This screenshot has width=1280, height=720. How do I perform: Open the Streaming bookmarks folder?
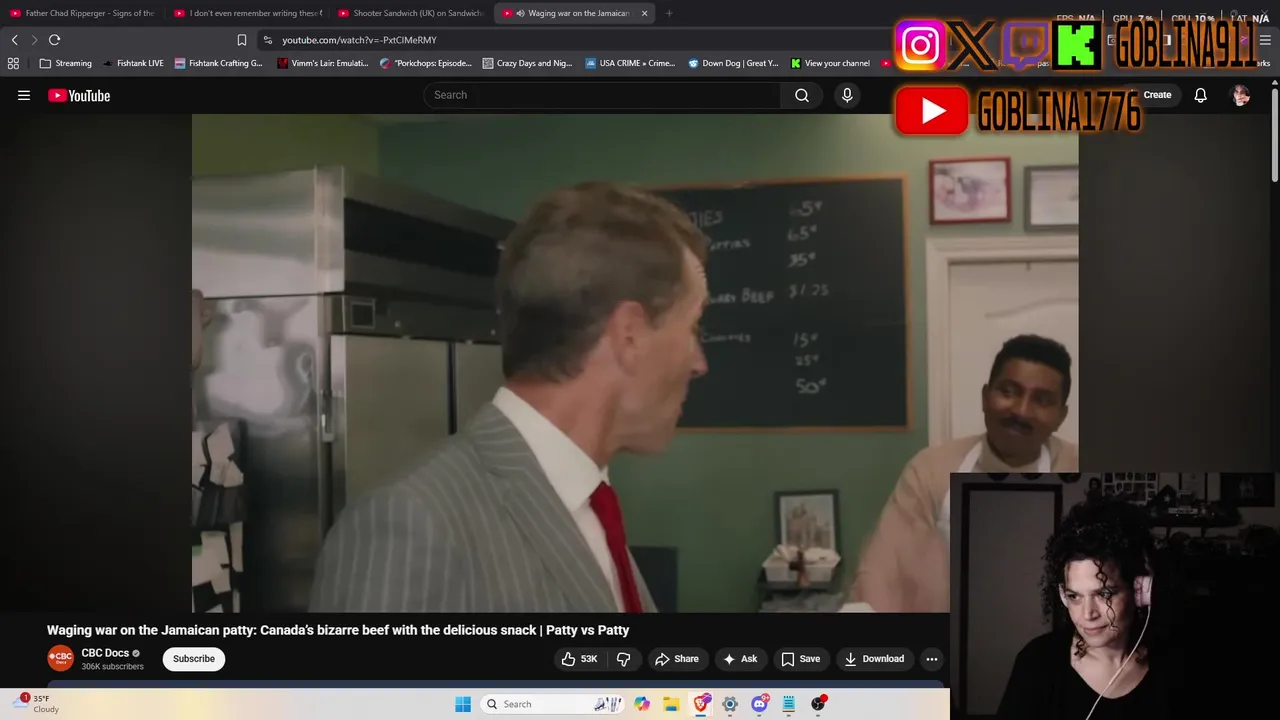tap(65, 63)
